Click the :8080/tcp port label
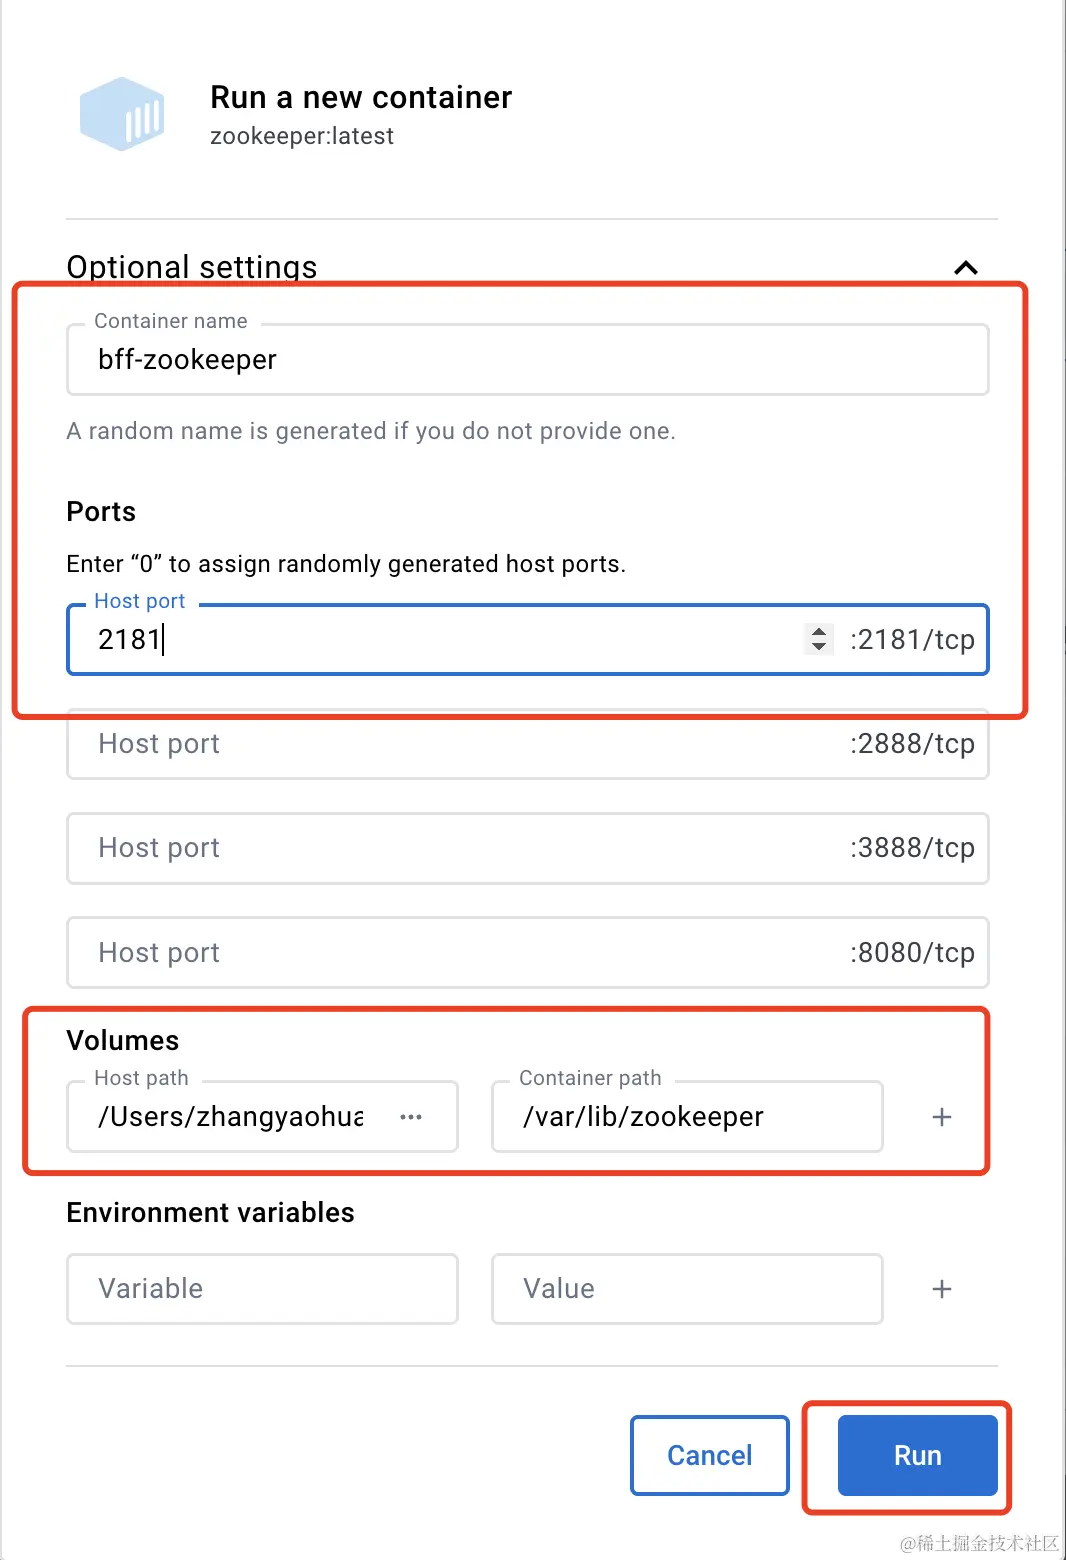Image resolution: width=1066 pixels, height=1560 pixels. pos(912,952)
